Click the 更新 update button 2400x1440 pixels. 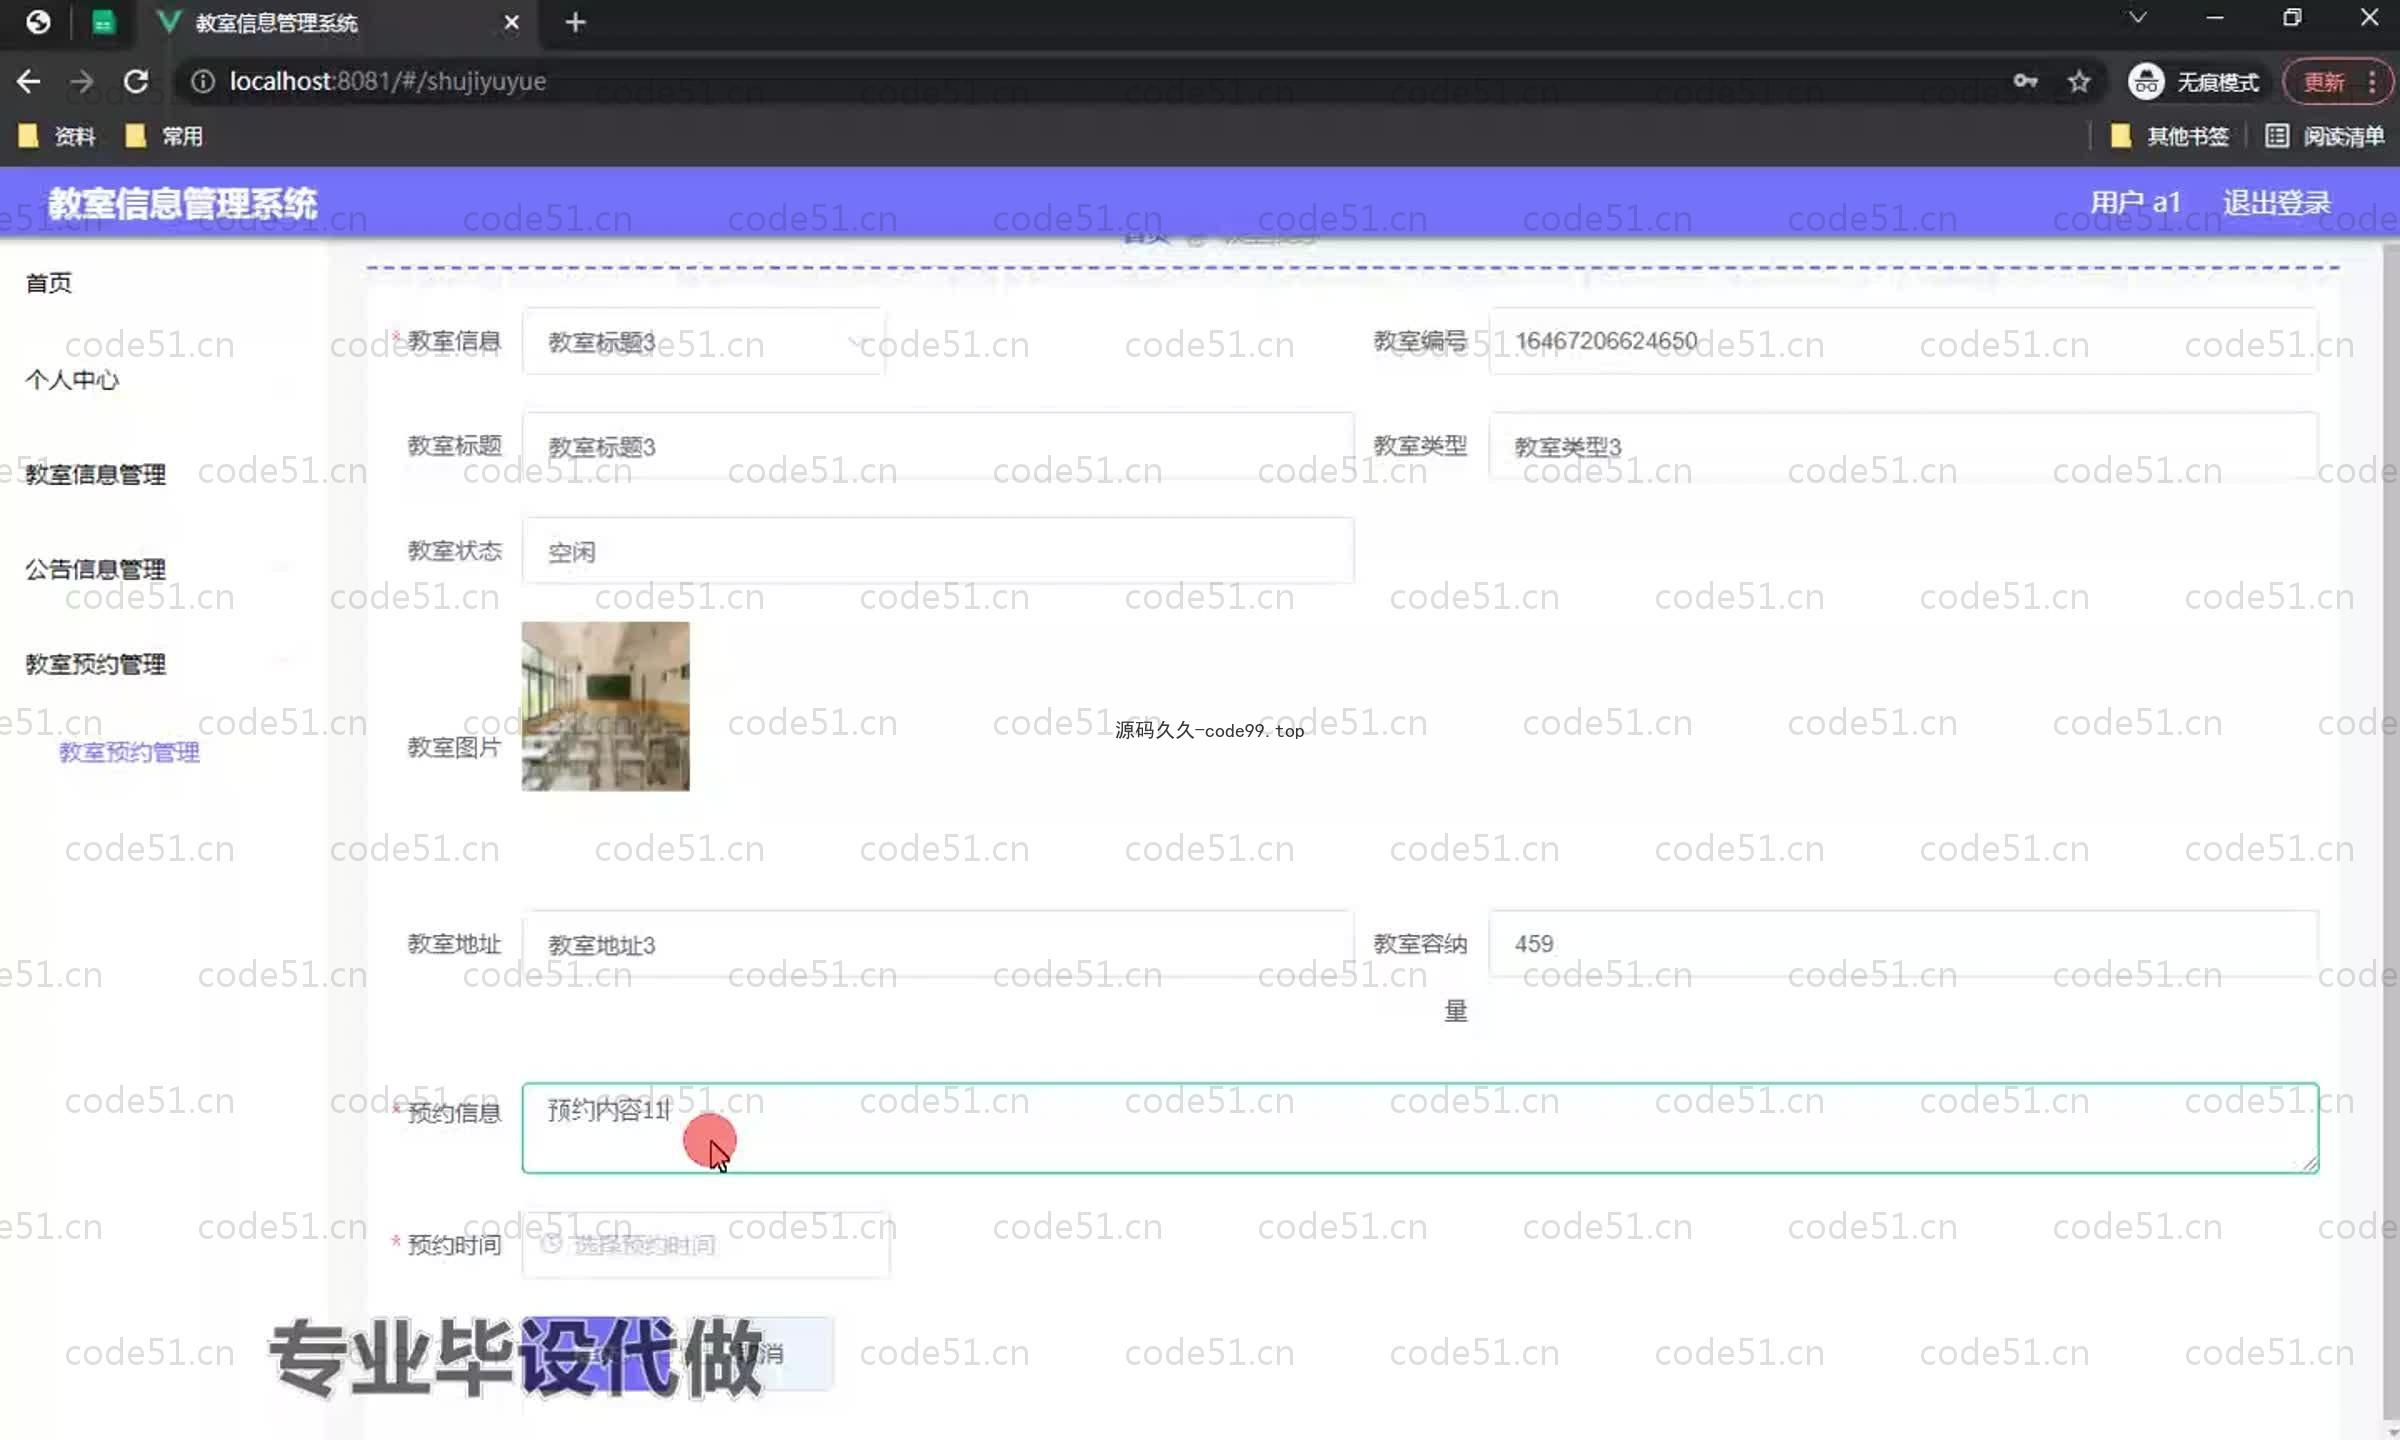[x=2324, y=81]
